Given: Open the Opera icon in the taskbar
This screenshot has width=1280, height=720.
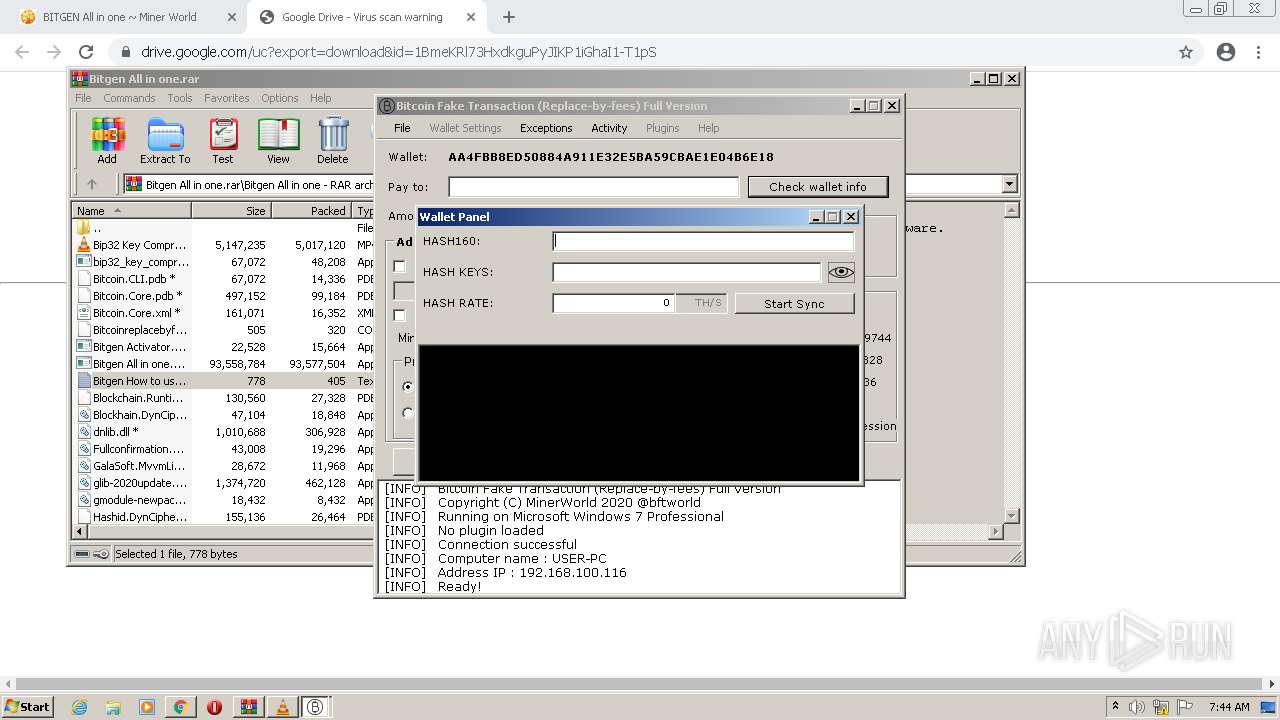Looking at the screenshot, I should coord(214,707).
